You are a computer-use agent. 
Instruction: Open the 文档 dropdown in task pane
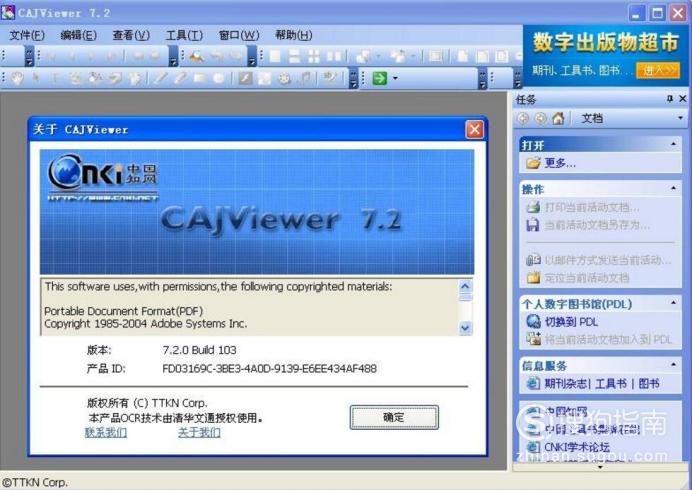(680, 118)
